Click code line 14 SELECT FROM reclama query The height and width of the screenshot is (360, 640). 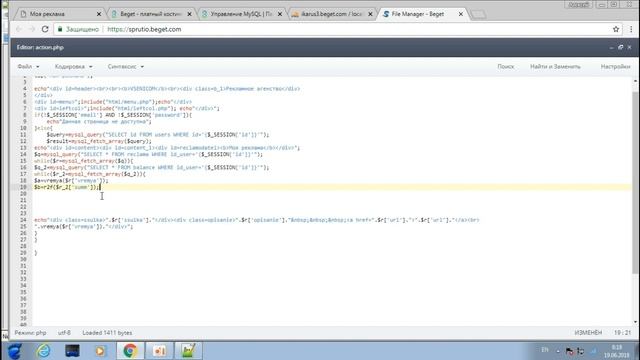pos(149,154)
